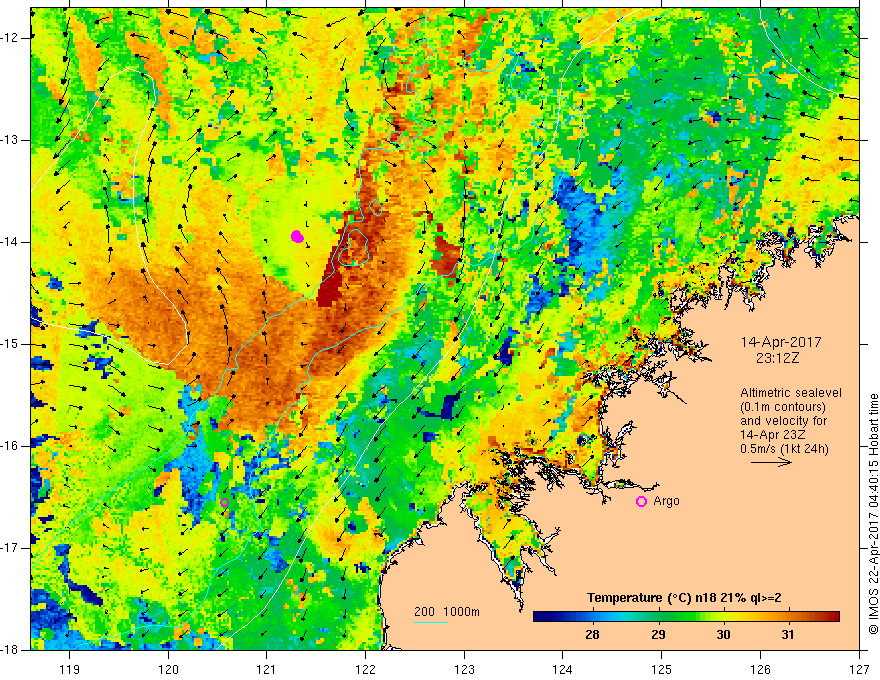The image size is (880, 680).
Task: Click the IMOS copyright timestamp text
Action: tap(873, 514)
